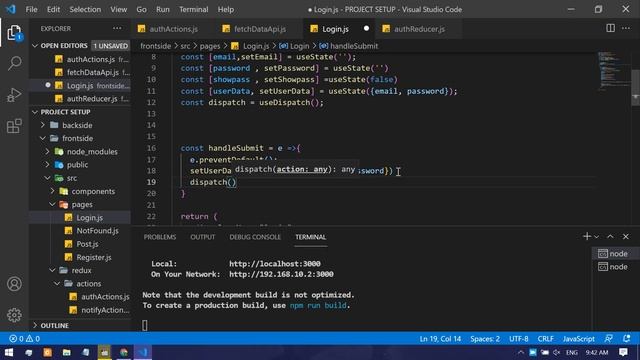Open the File menu
640x360 pixels.
pos(31,9)
